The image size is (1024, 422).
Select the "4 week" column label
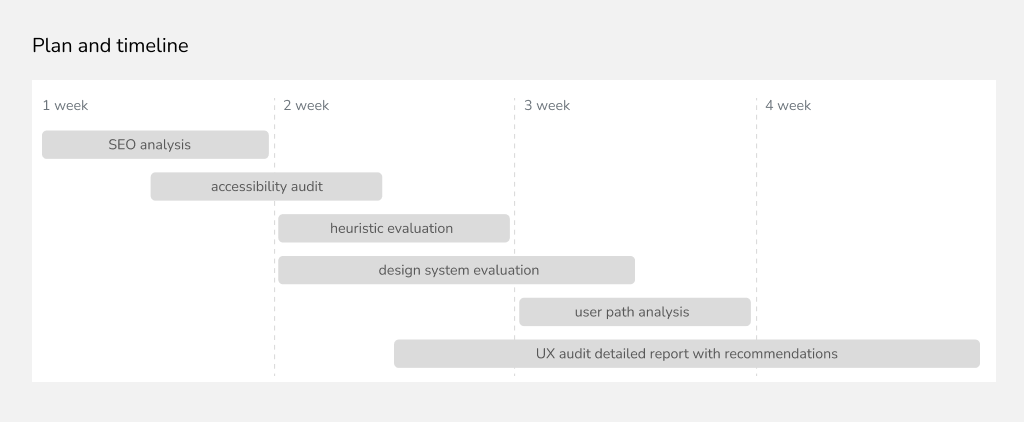coord(788,106)
